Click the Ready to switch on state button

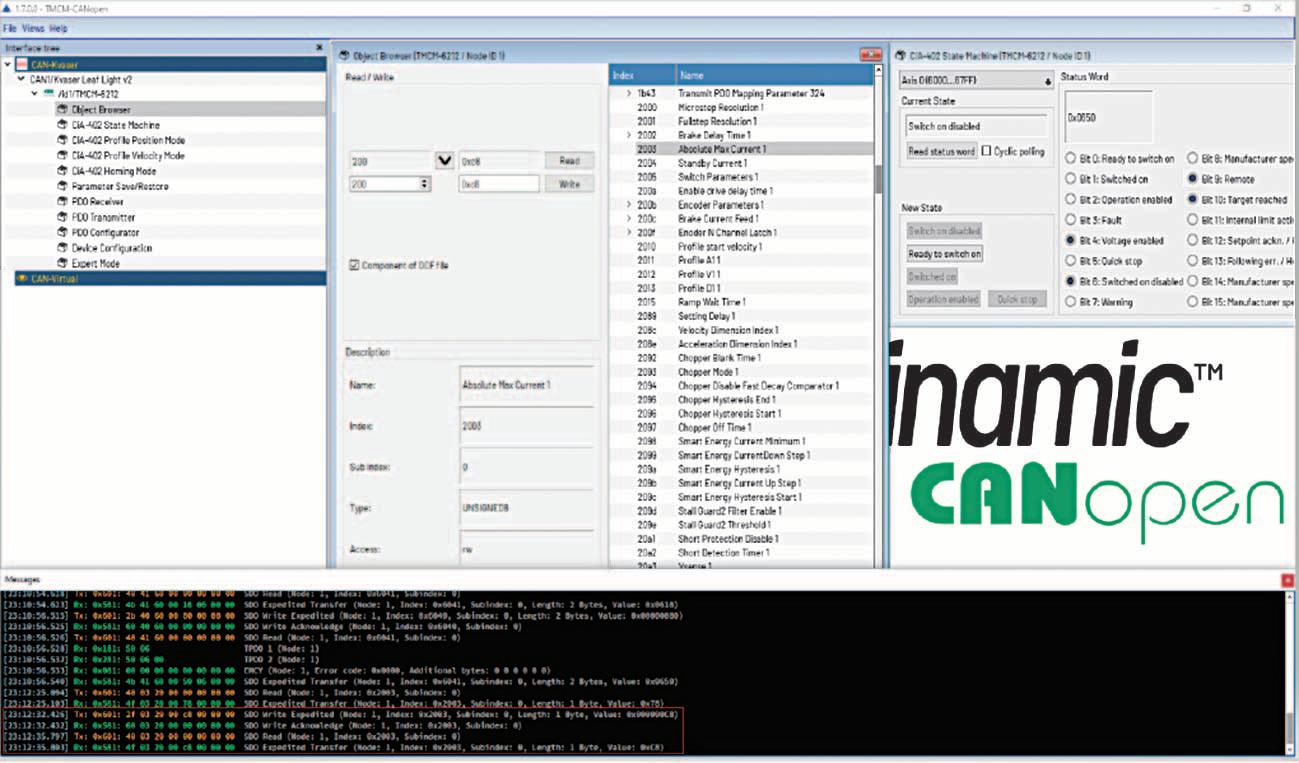pyautogui.click(x=944, y=254)
